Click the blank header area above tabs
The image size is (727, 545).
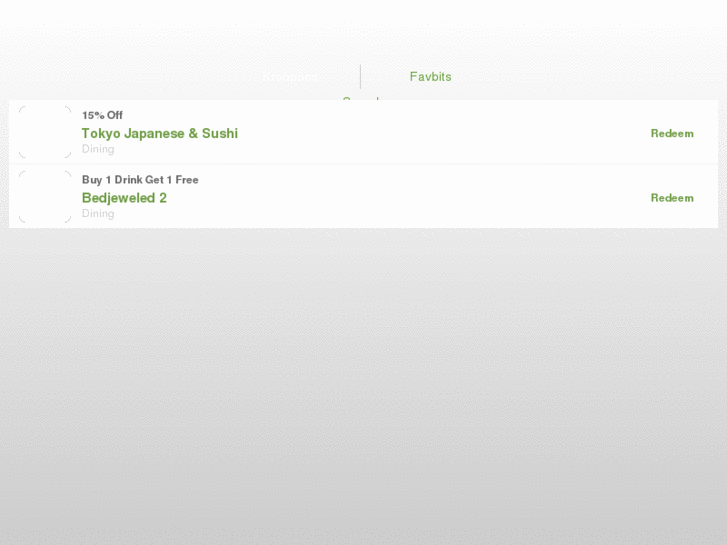pyautogui.click(x=364, y=30)
